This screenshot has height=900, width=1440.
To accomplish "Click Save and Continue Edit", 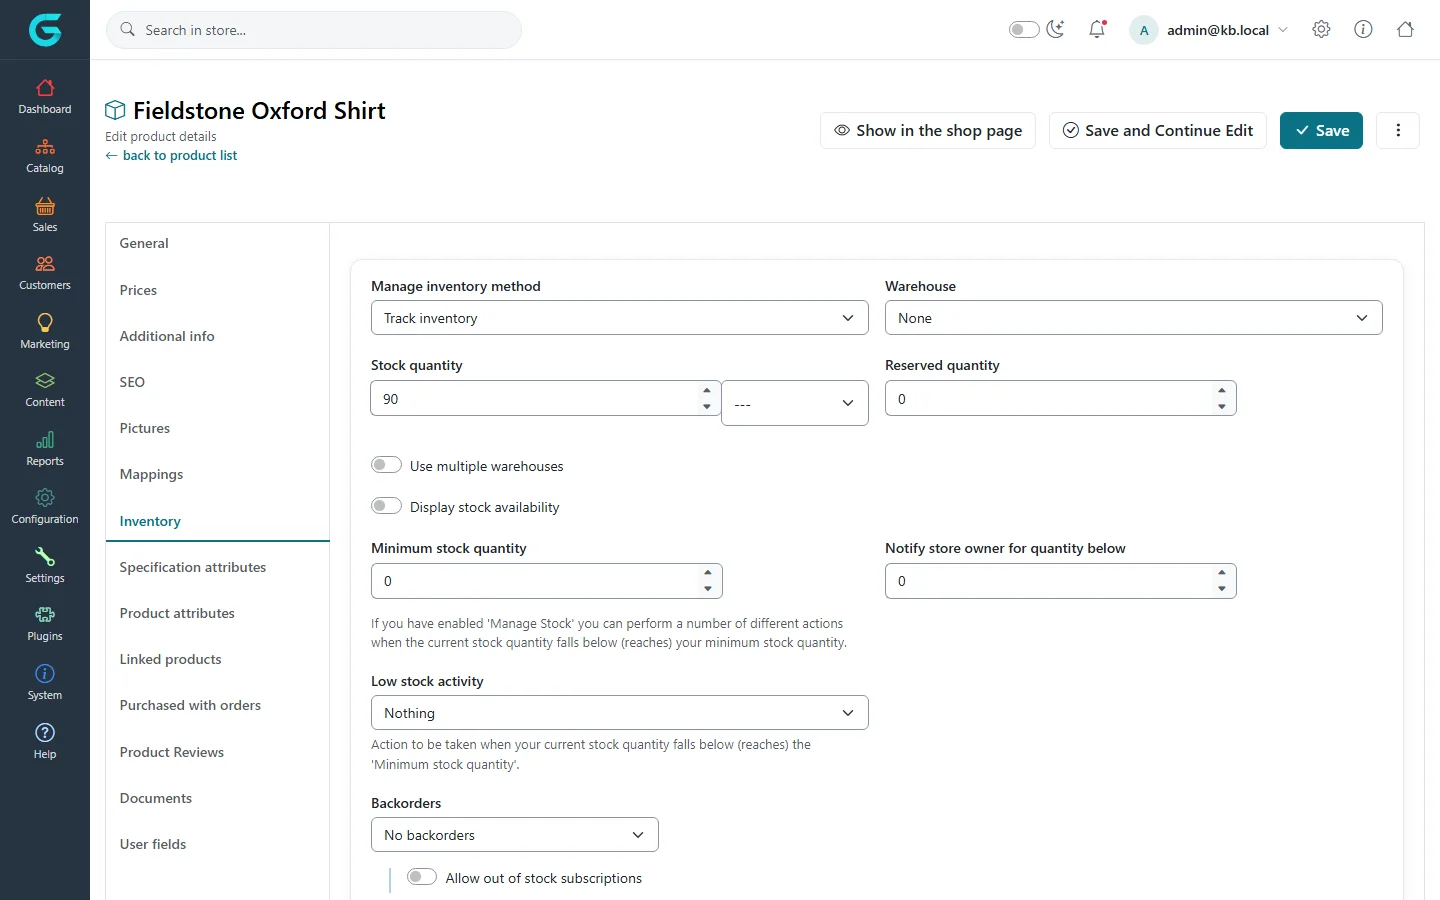I will pos(1158,130).
